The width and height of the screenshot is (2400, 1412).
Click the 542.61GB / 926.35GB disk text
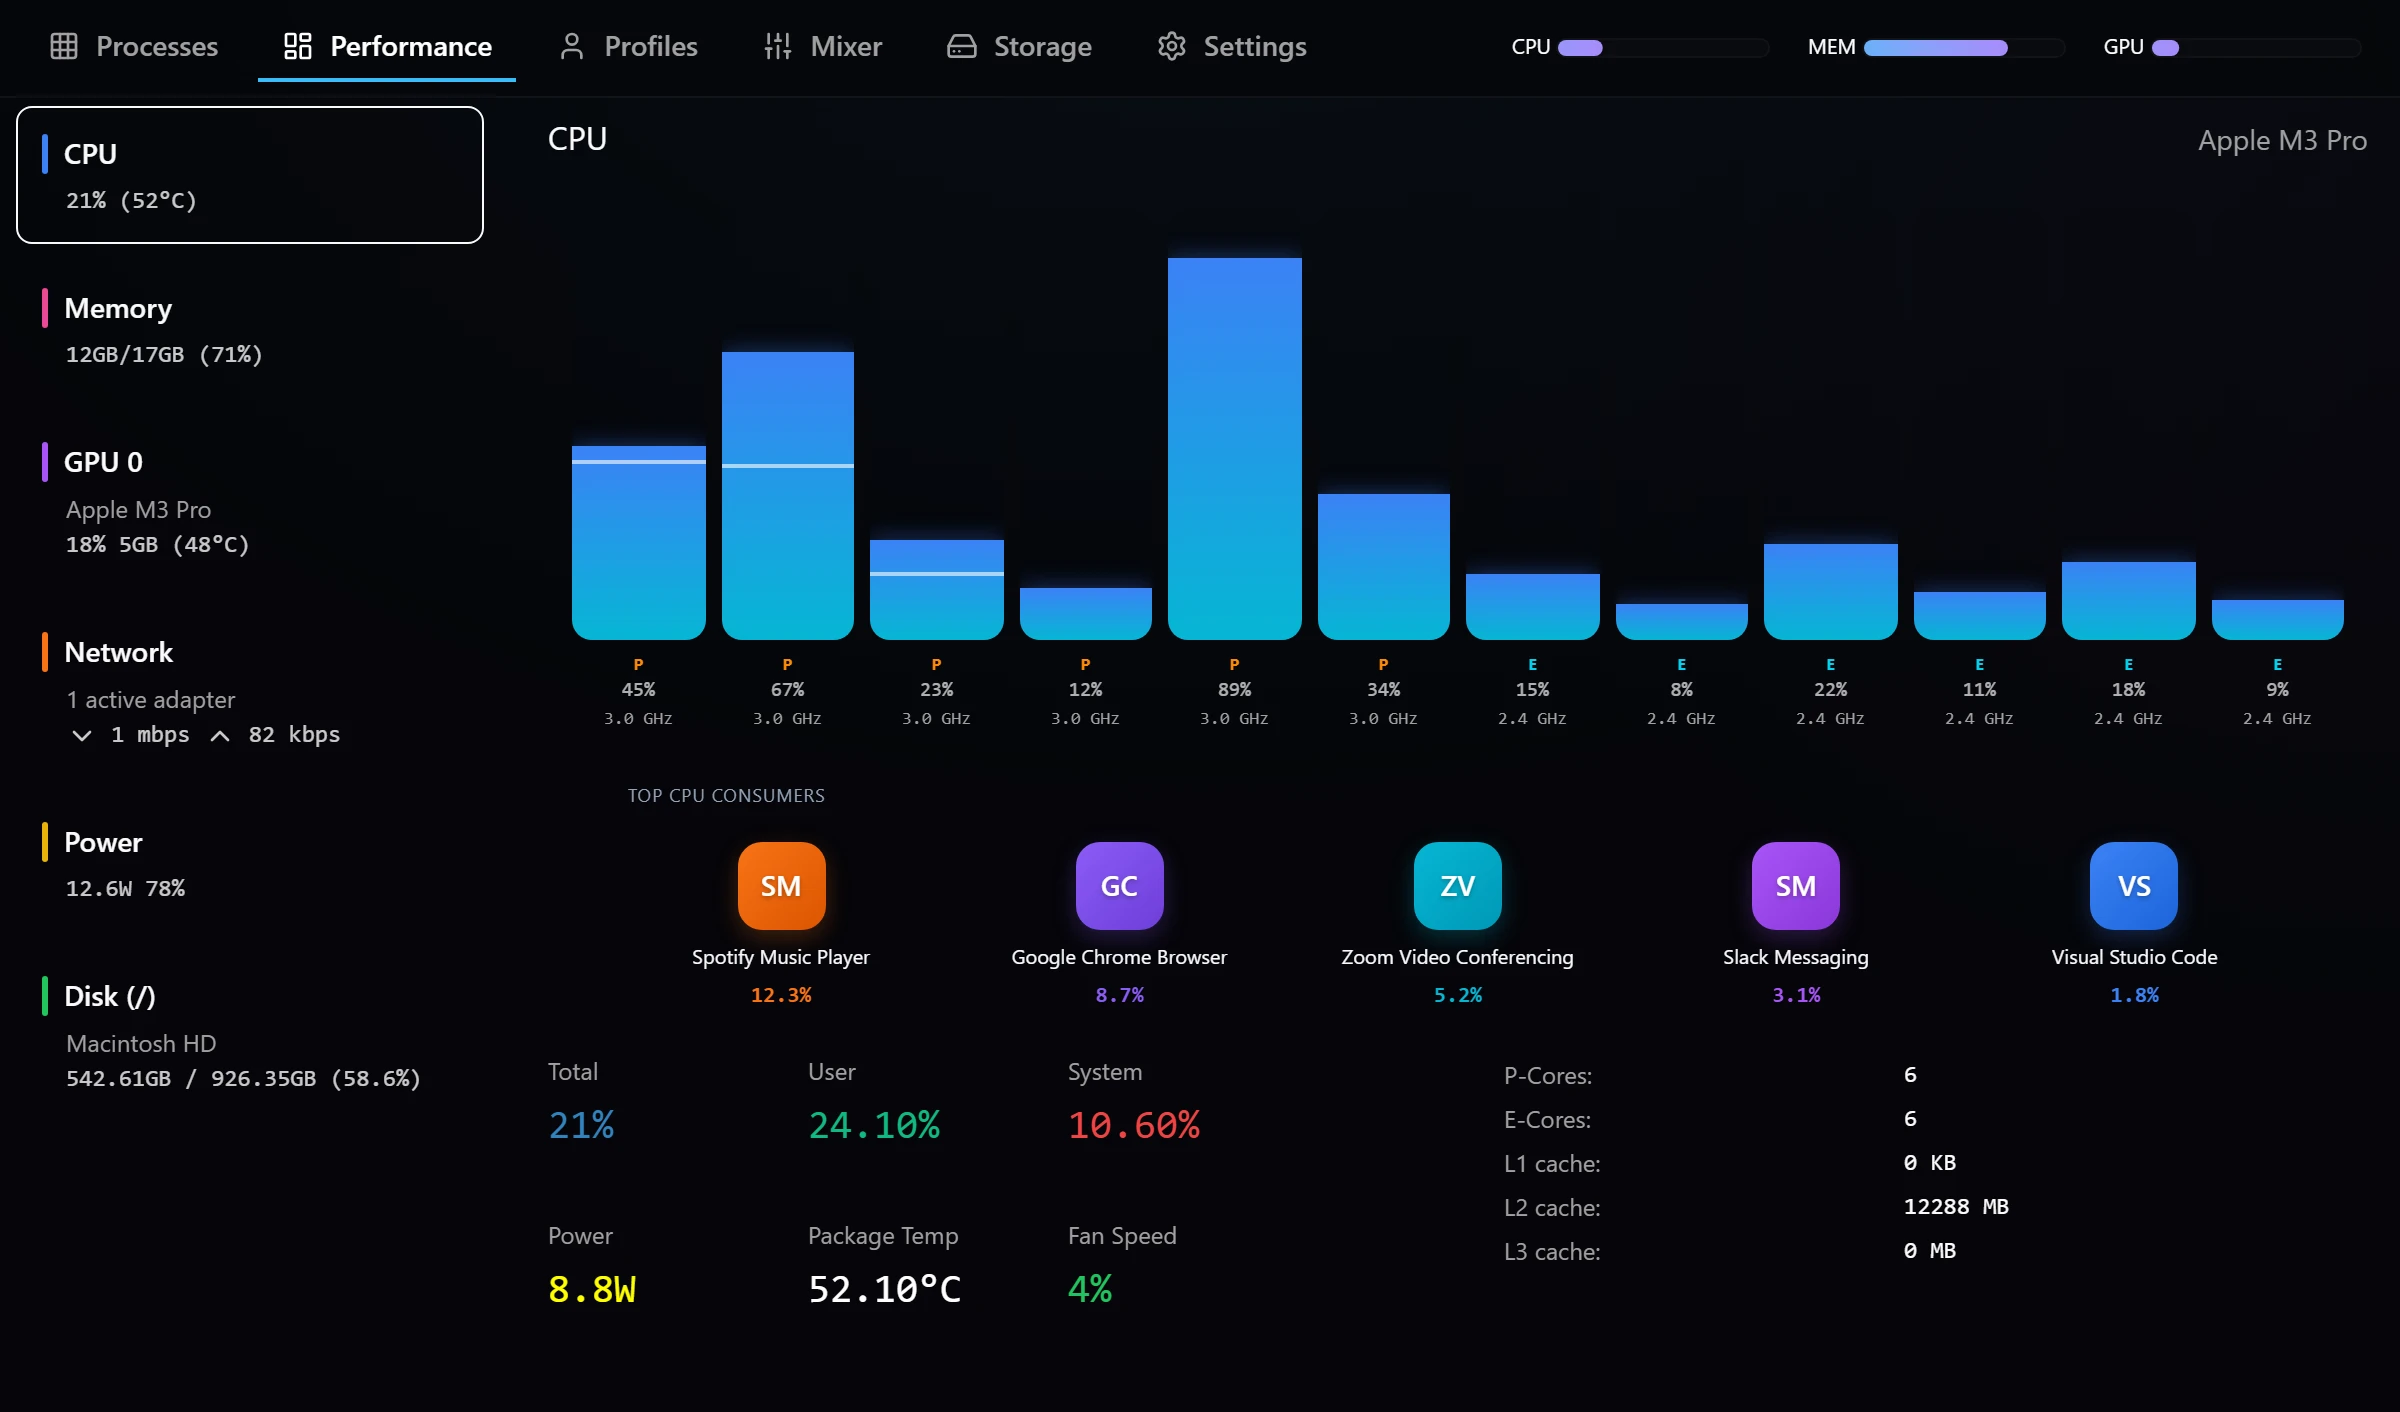coord(243,1079)
